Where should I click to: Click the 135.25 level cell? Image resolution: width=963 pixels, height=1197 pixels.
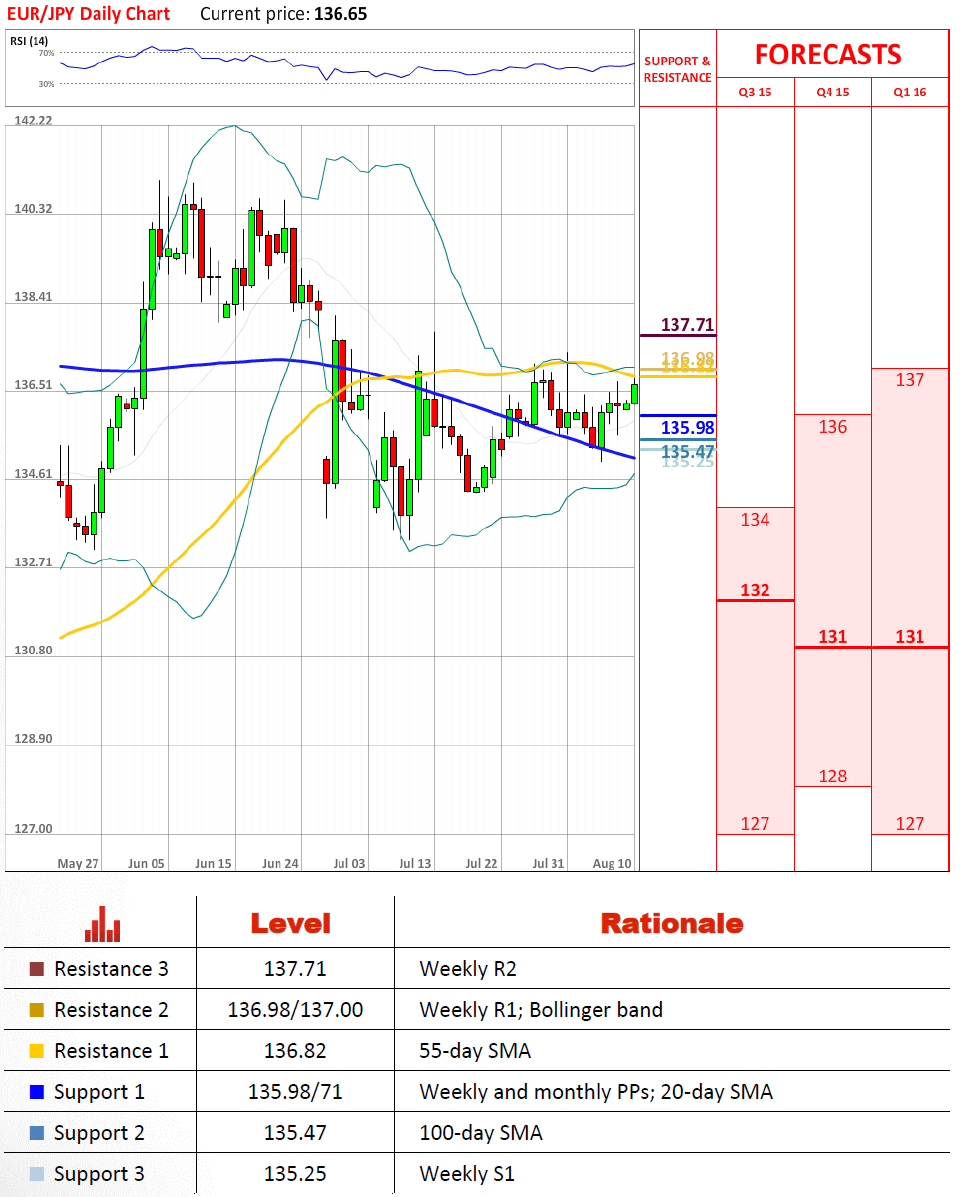(x=295, y=1174)
